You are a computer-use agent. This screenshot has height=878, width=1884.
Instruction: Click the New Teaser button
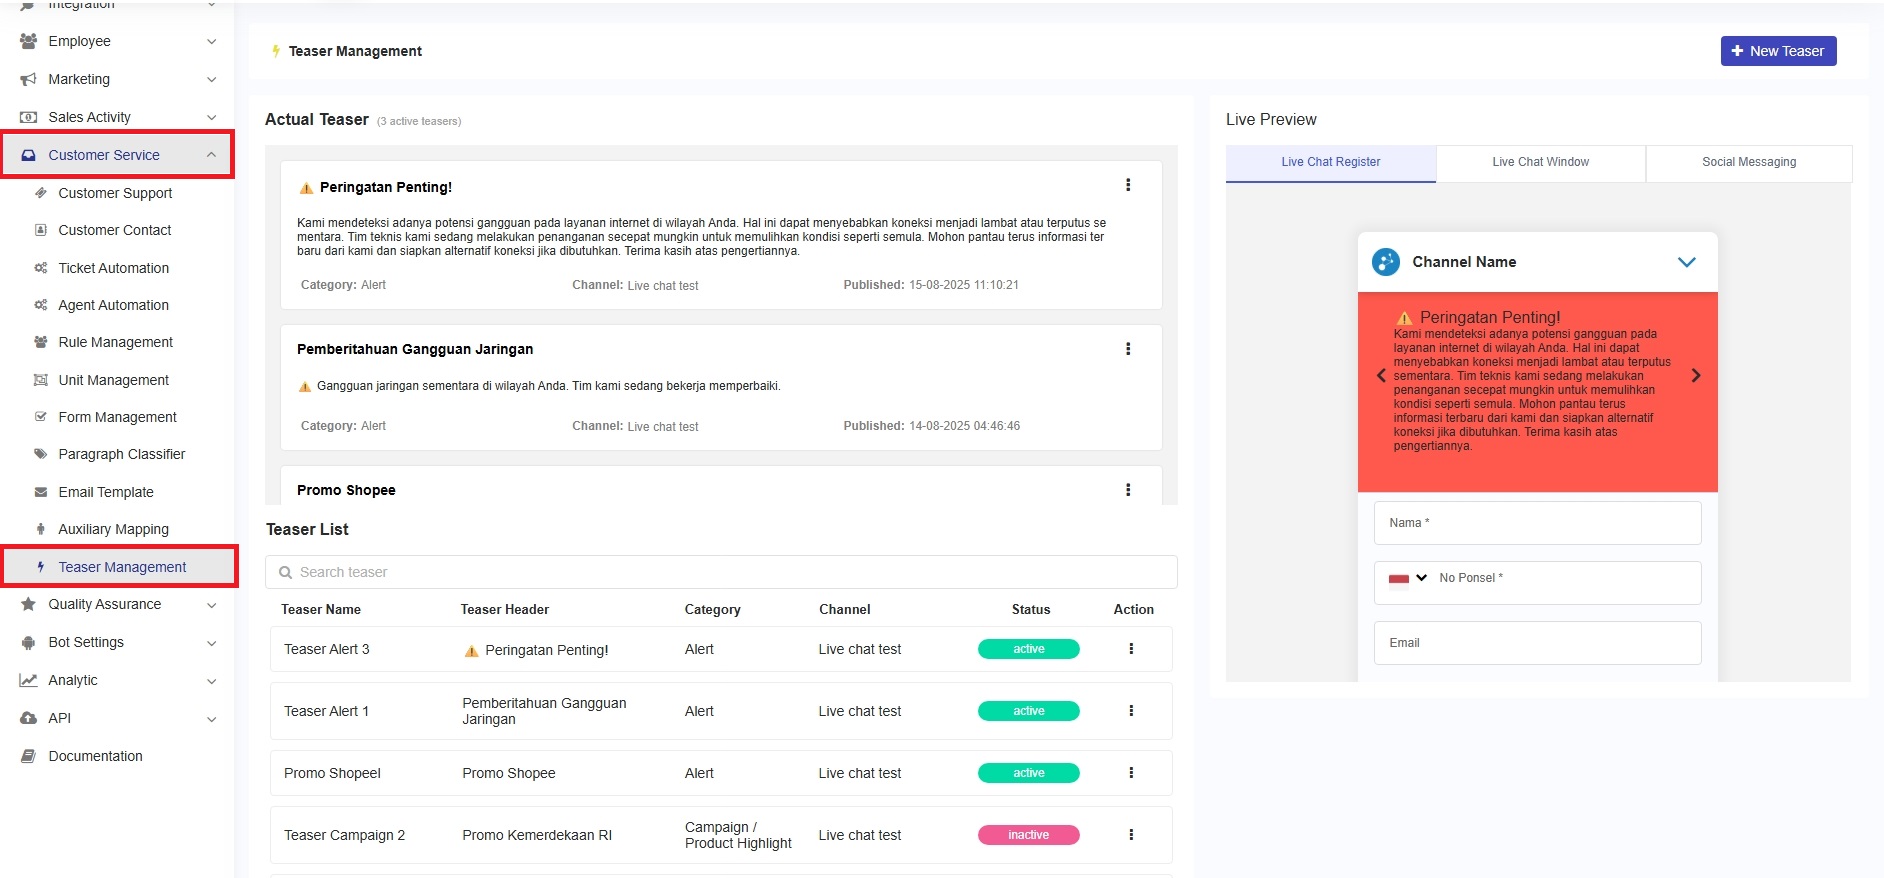tap(1777, 51)
